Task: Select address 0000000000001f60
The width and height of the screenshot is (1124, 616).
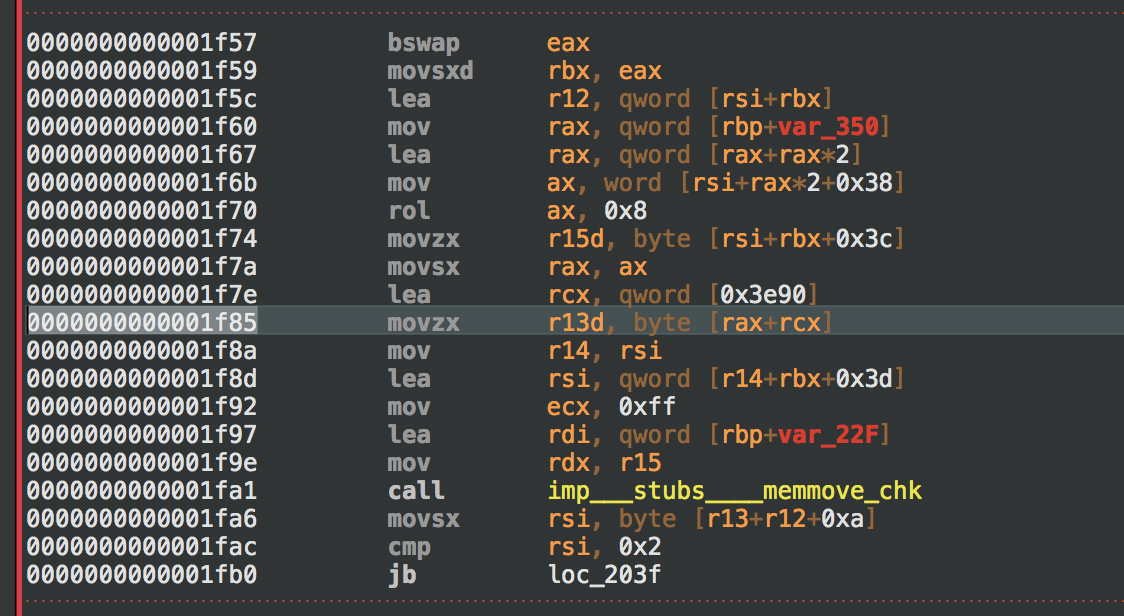Action: tap(142, 127)
